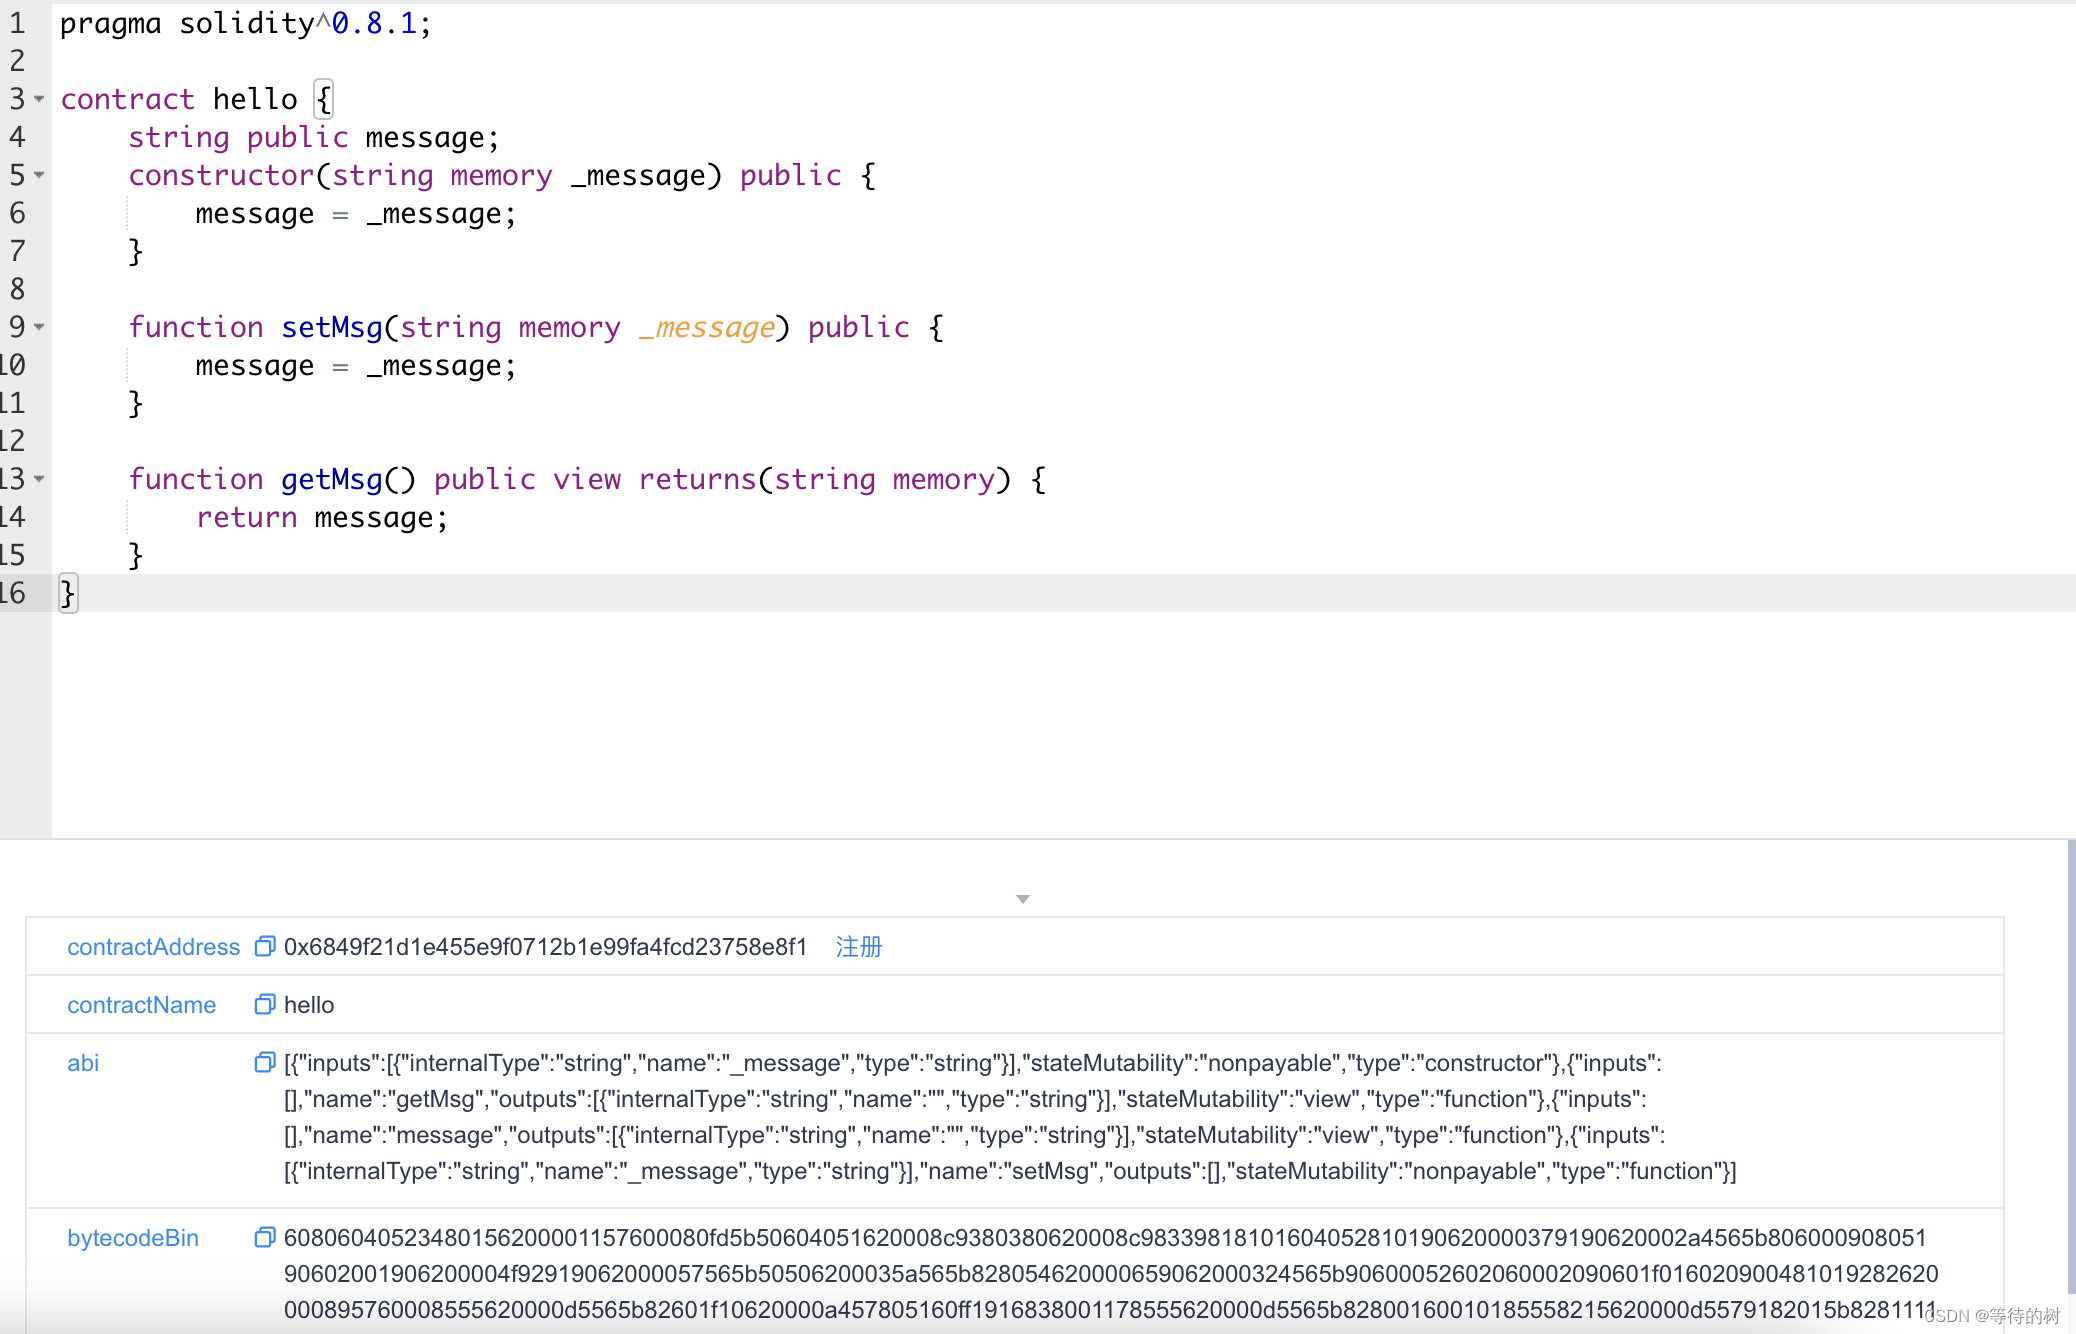Select the abi label
The image size is (2076, 1334).
pos(83,1062)
